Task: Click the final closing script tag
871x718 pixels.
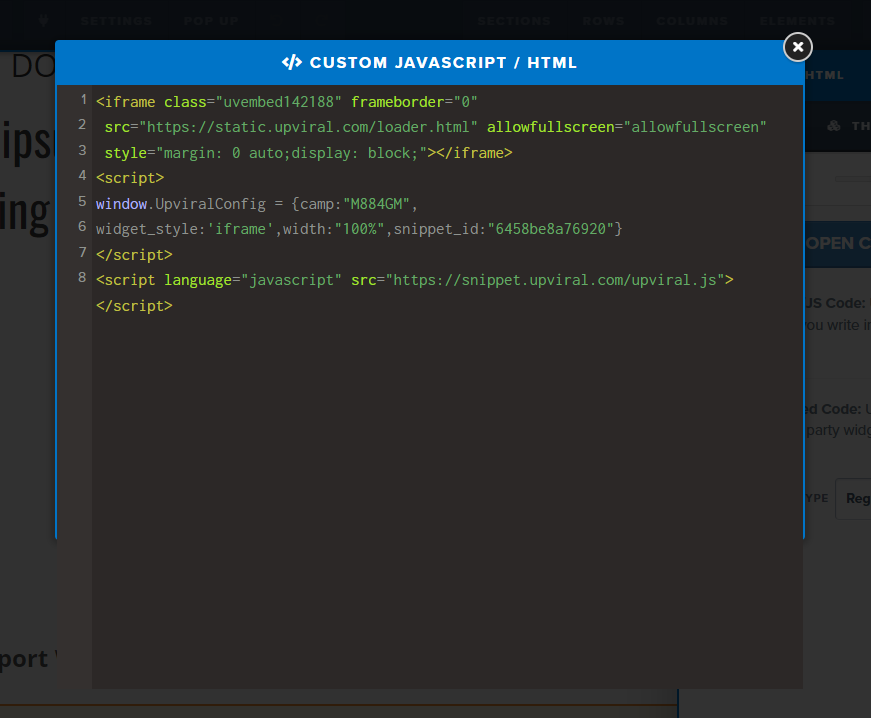Action: point(134,306)
